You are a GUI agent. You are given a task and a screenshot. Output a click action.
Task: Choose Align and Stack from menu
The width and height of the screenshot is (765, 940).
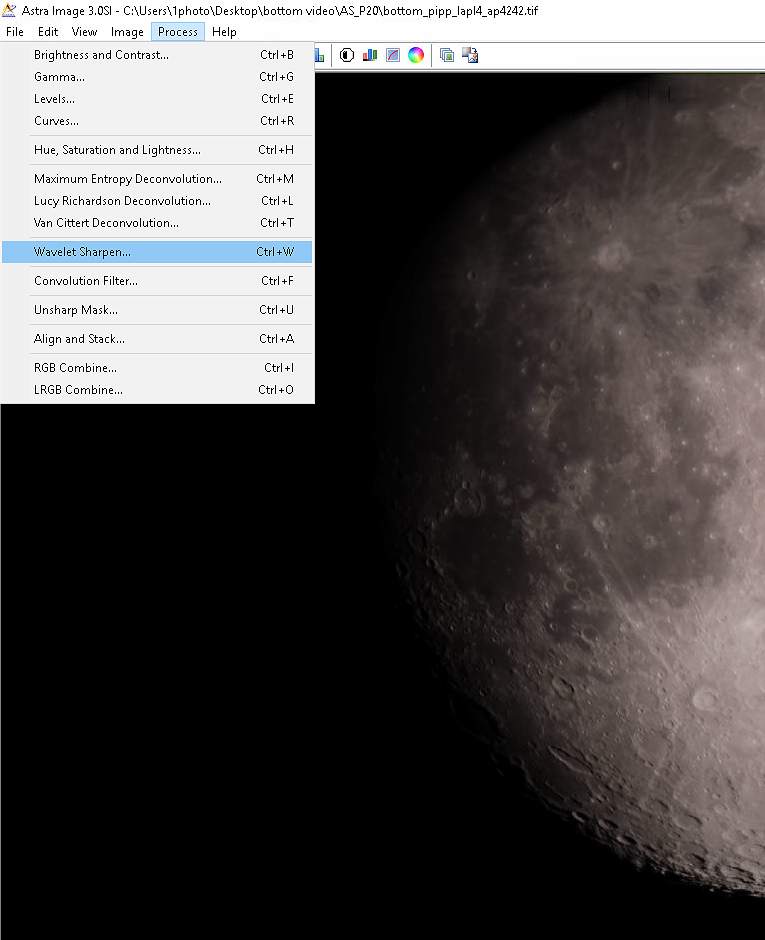157,339
